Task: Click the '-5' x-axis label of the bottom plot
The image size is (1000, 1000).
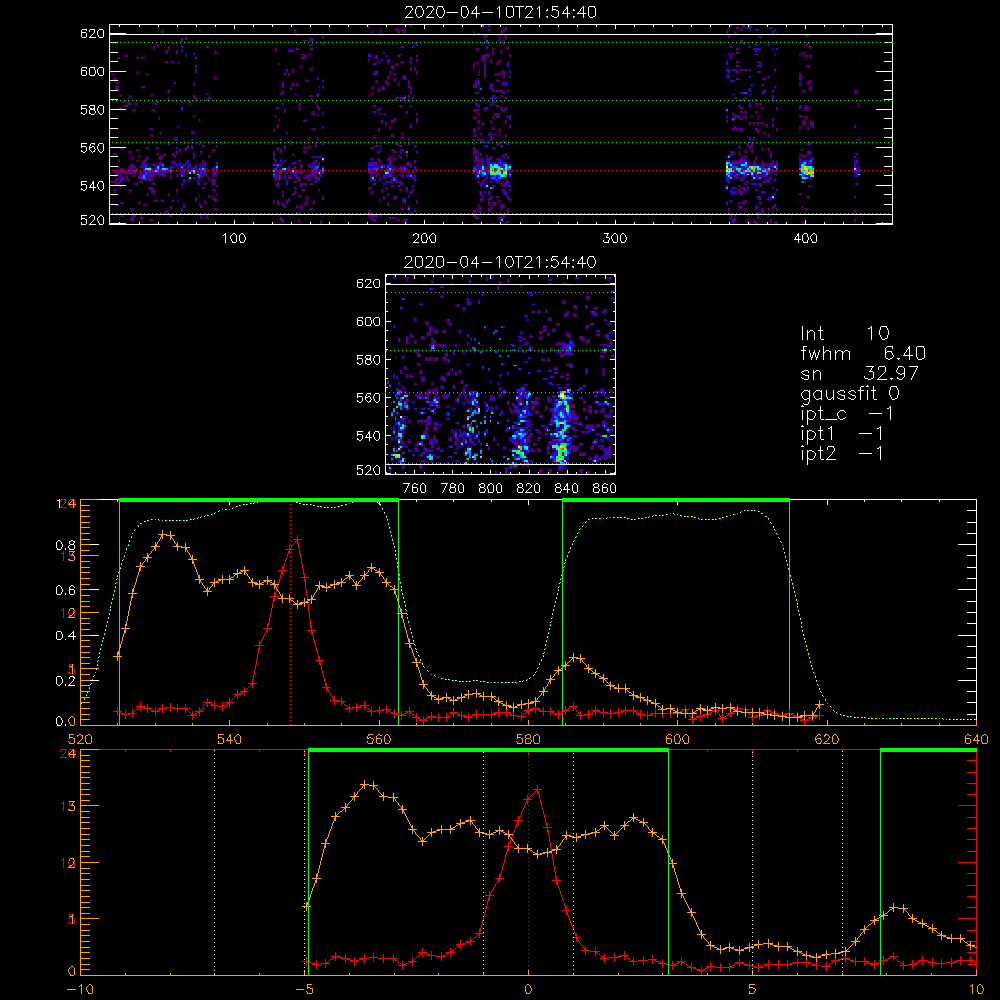Action: coord(304,990)
